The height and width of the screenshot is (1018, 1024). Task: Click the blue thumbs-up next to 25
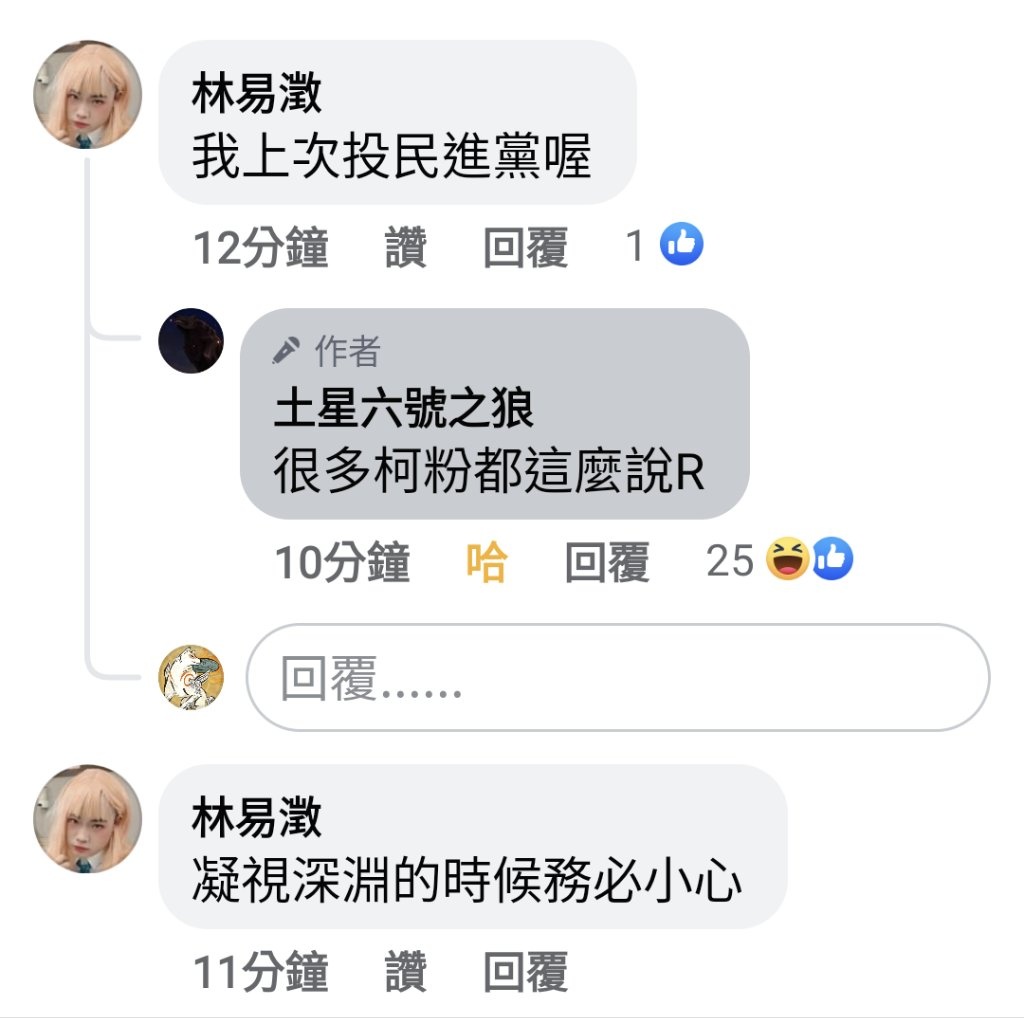coord(832,559)
